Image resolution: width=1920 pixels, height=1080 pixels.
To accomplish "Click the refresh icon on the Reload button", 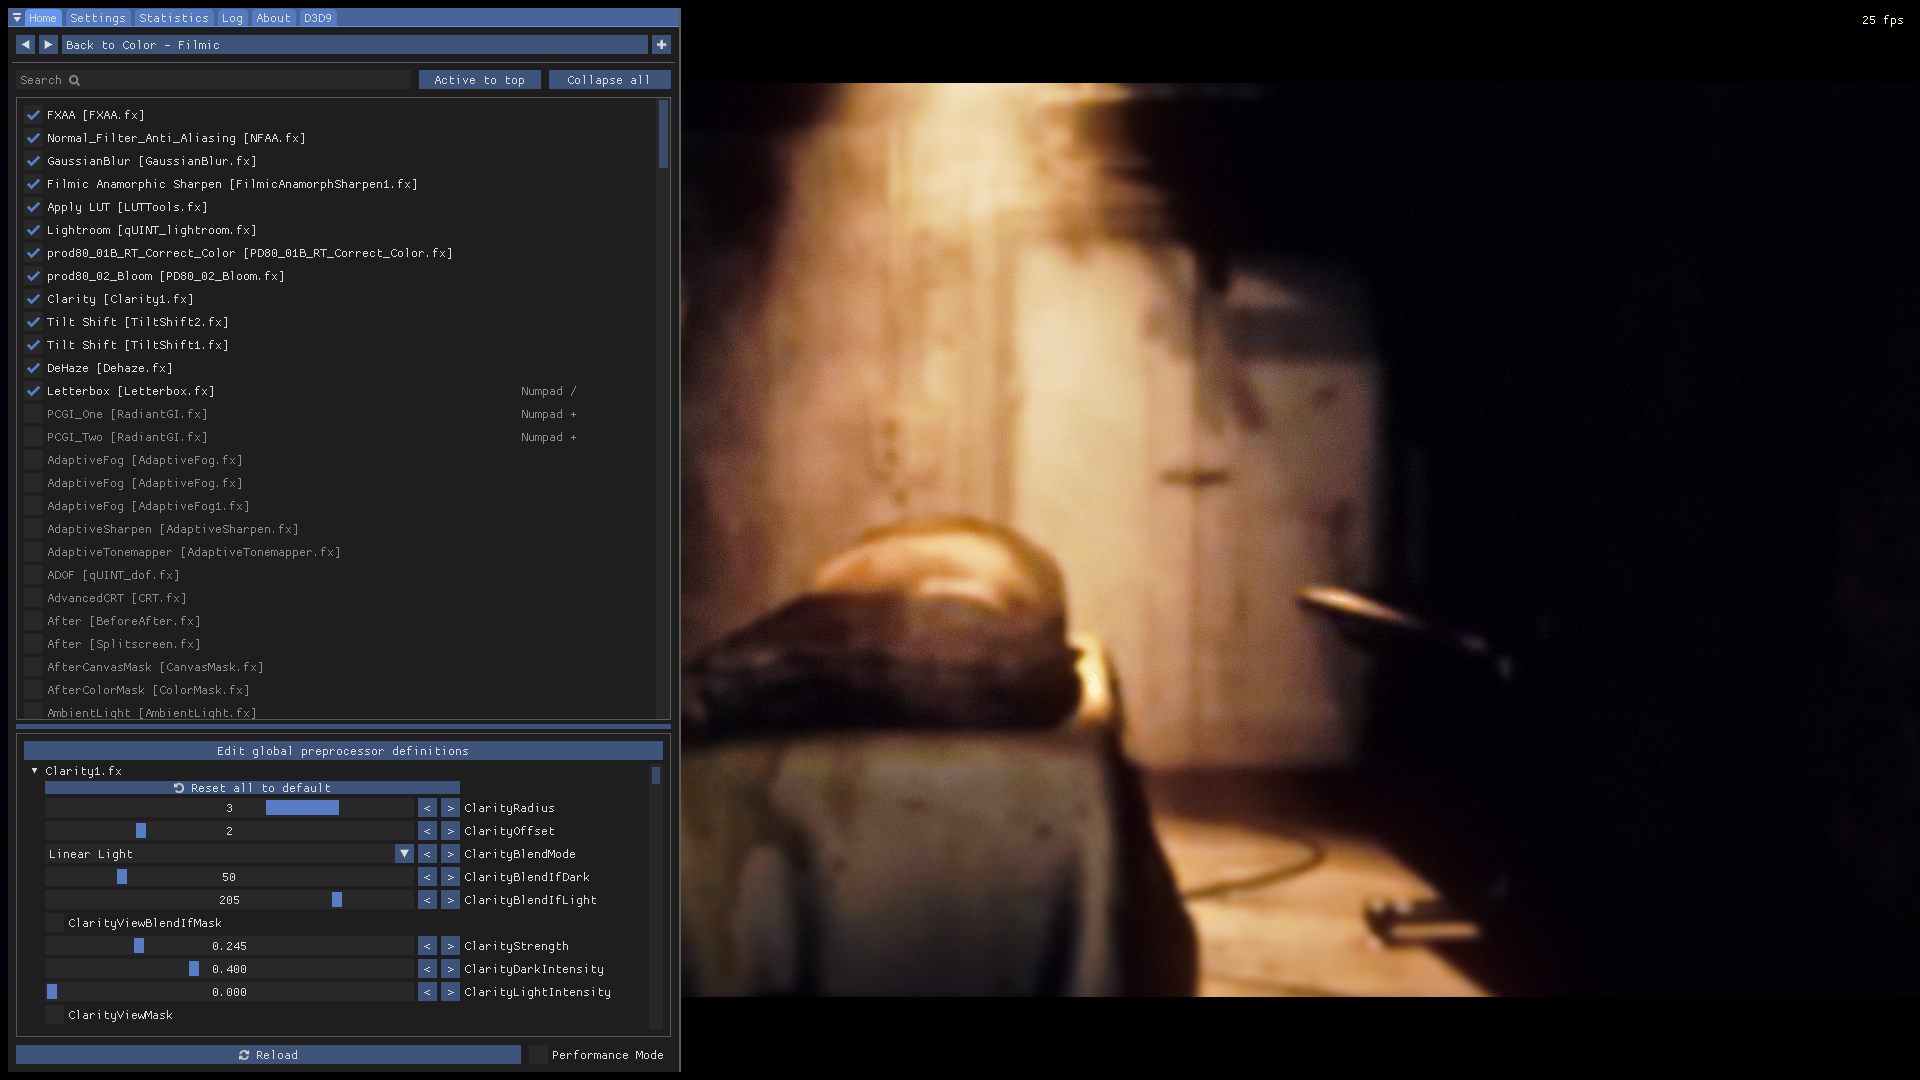I will (x=244, y=1054).
